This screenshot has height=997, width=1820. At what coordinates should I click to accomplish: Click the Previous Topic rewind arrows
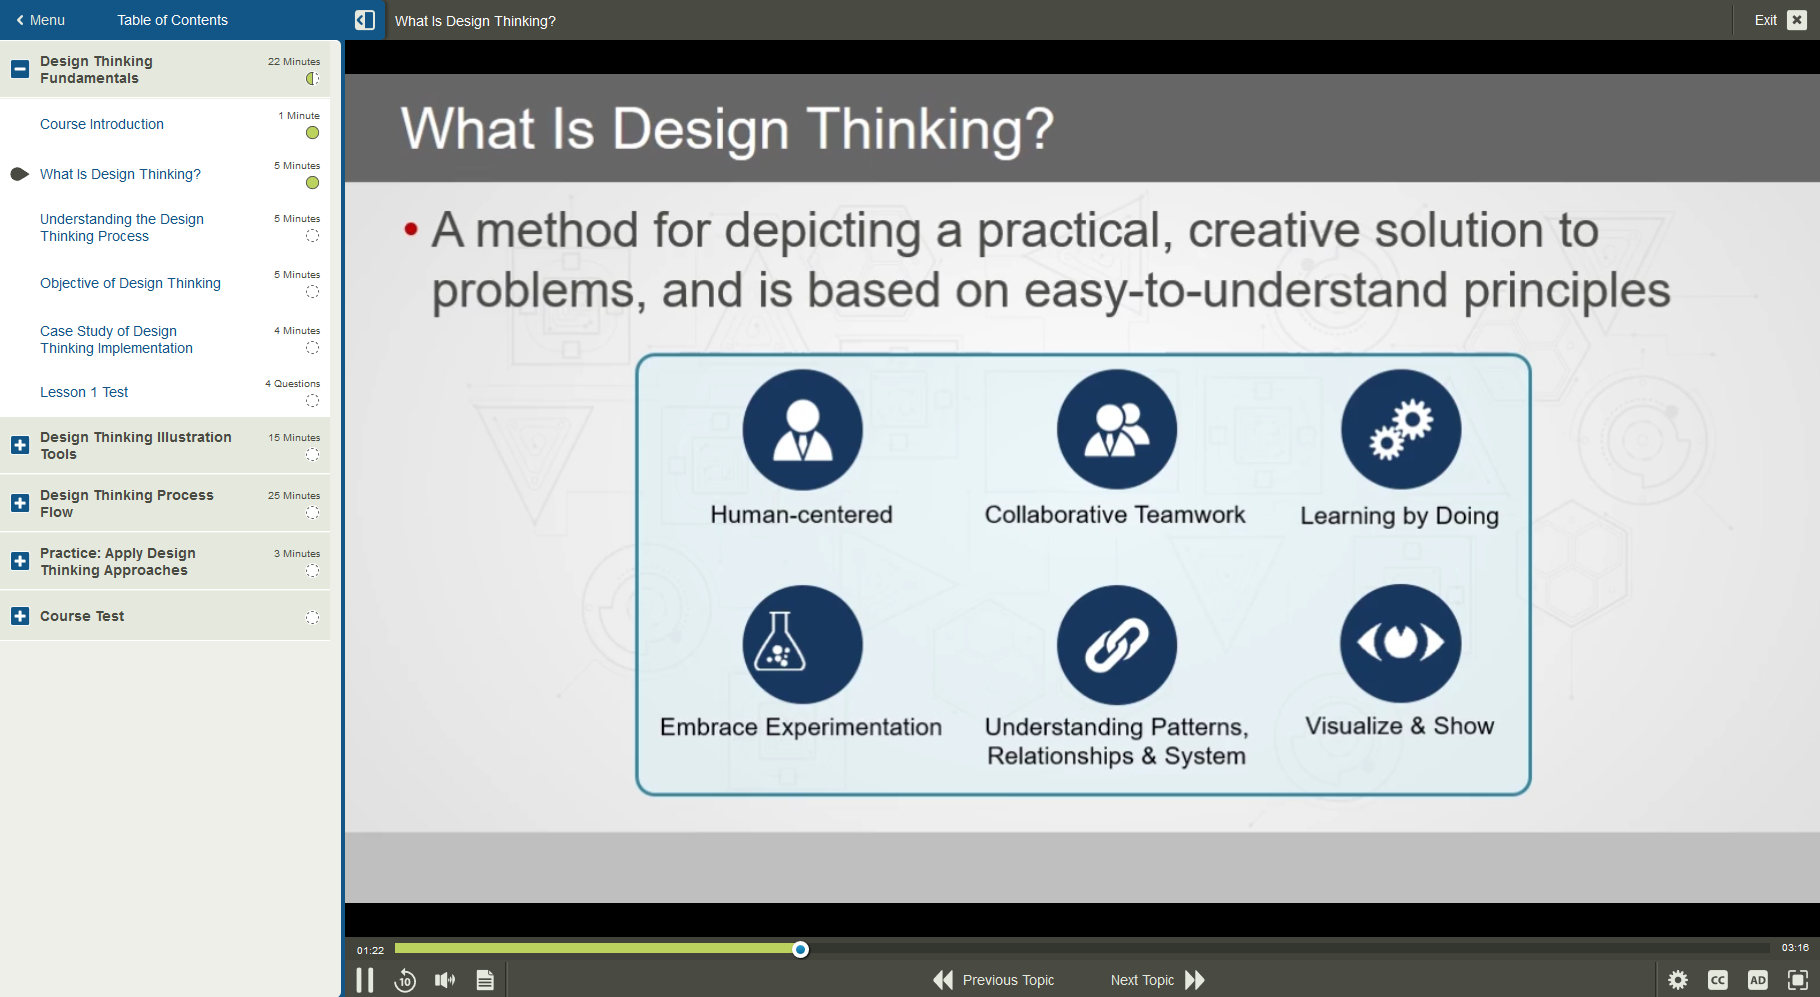(x=943, y=980)
